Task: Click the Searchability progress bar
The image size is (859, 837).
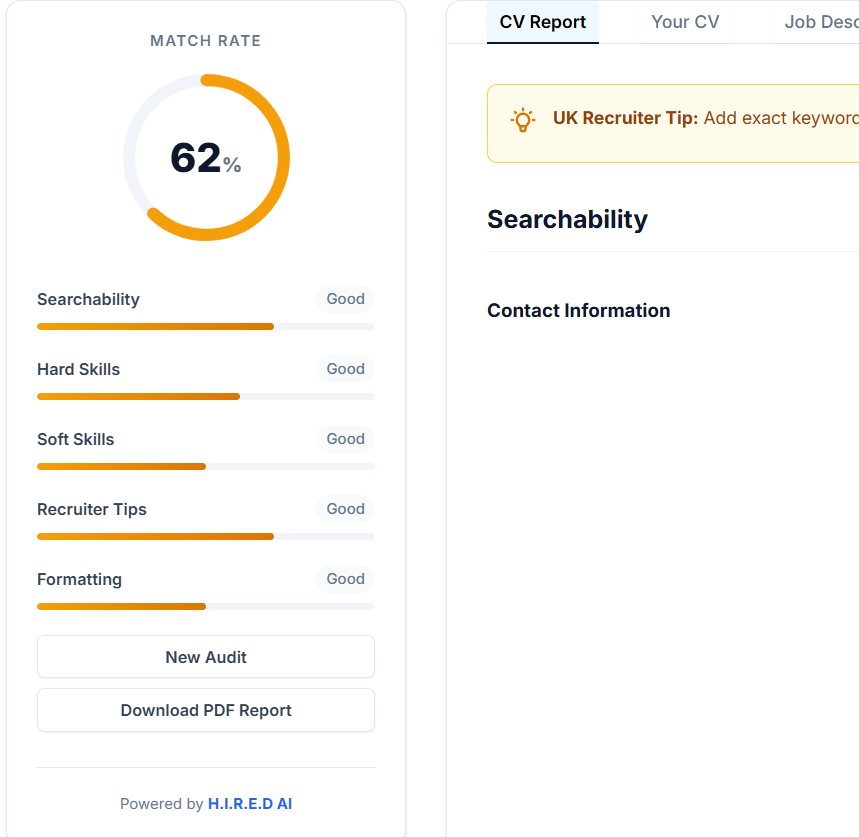Action: [206, 326]
